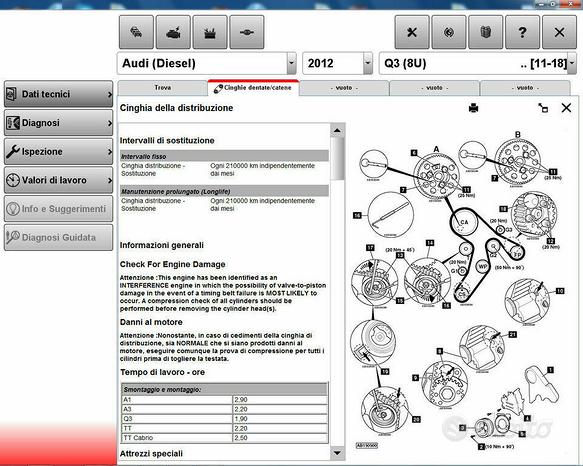Open the vehicle selection cars icon
Screen dimensions: 583x466
[136, 32]
